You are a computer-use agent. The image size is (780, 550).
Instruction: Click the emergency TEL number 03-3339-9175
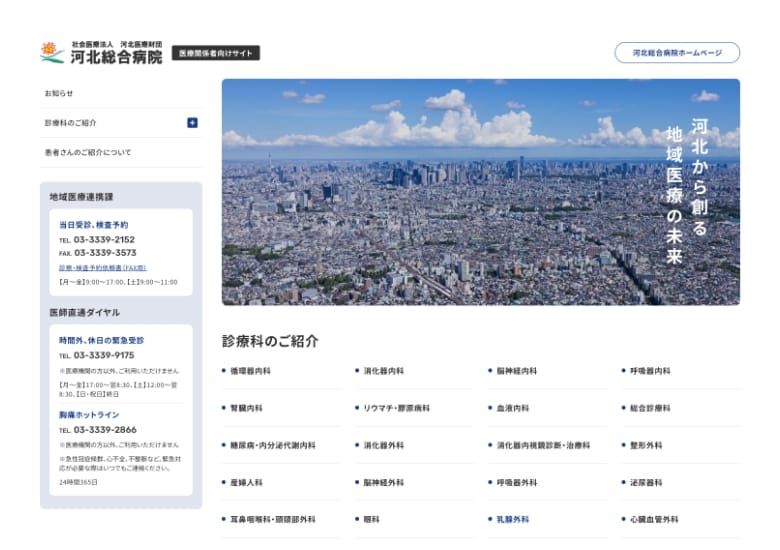(104, 356)
